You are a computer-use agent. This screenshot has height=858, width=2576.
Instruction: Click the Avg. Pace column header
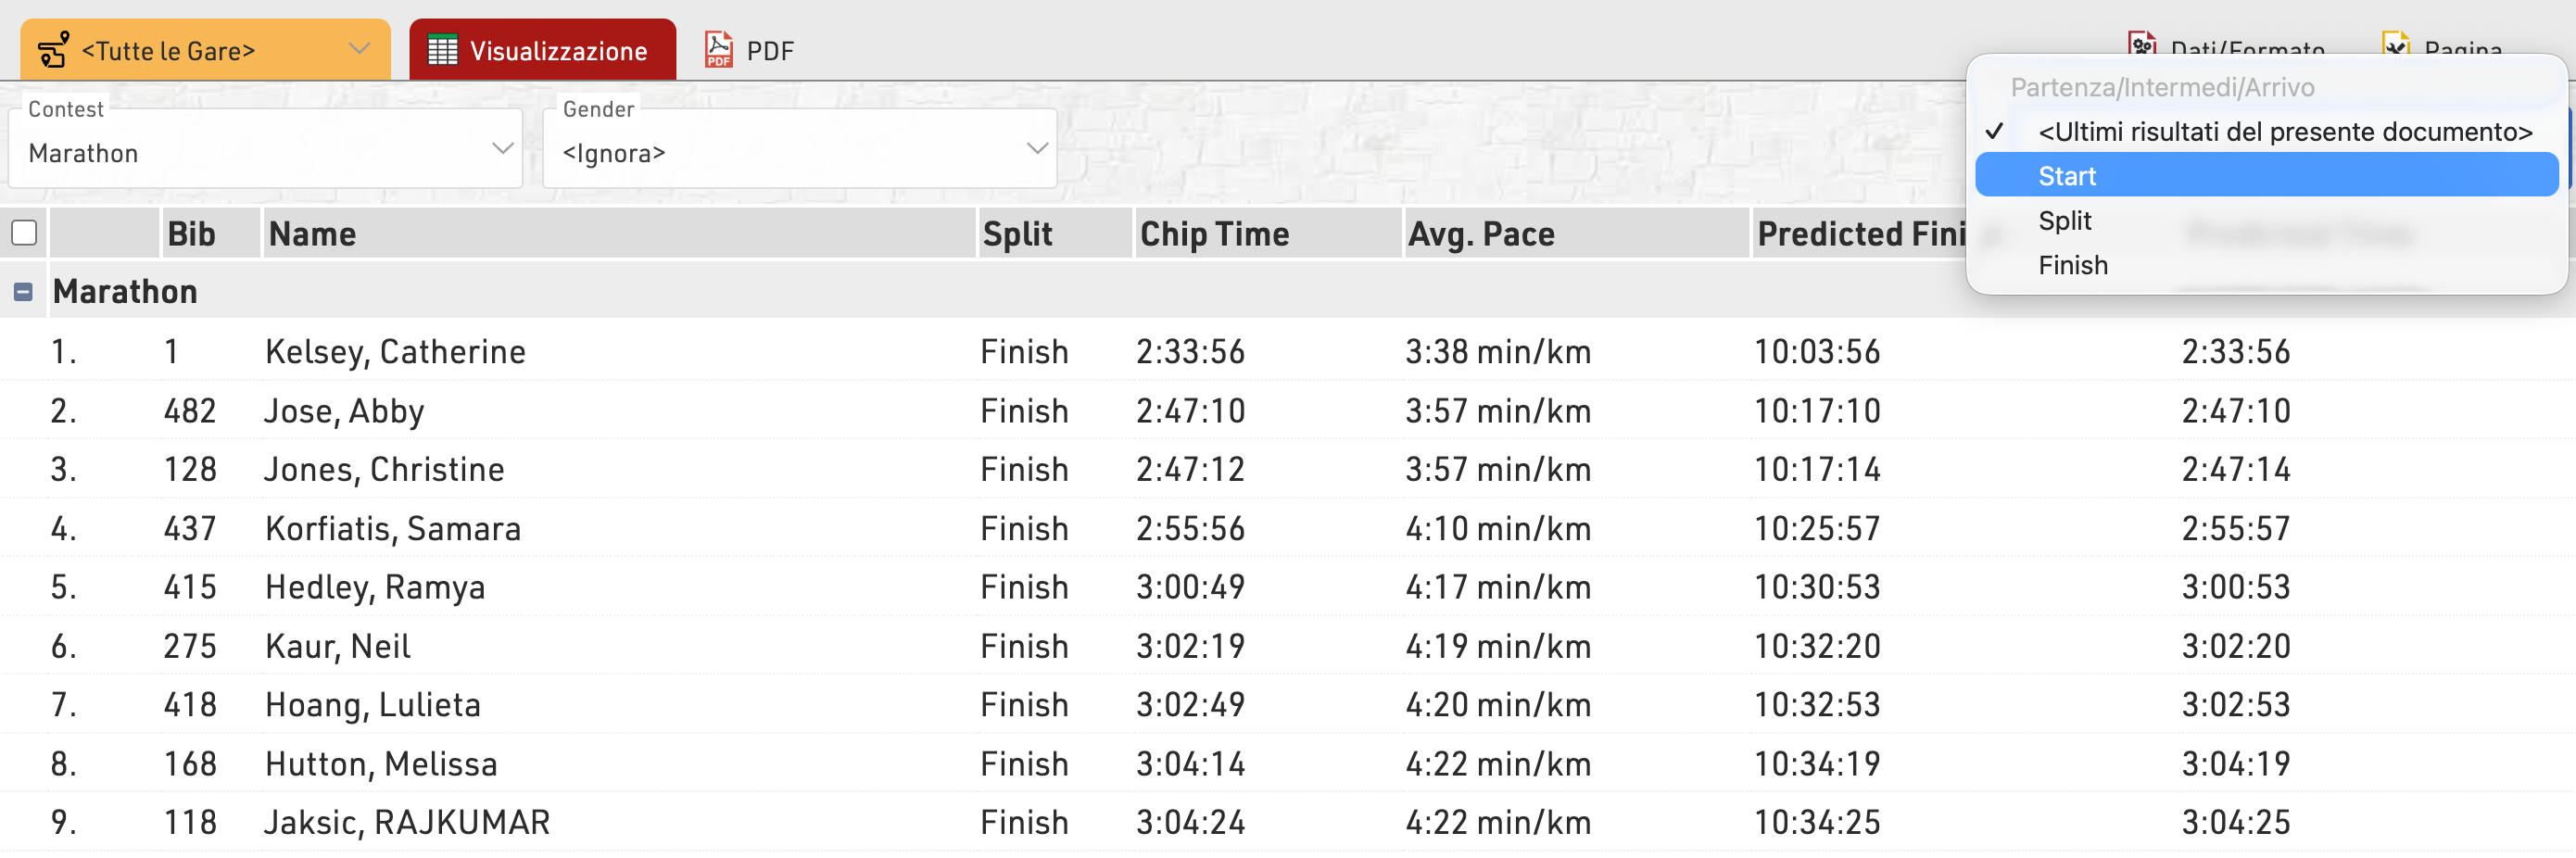coord(1480,234)
